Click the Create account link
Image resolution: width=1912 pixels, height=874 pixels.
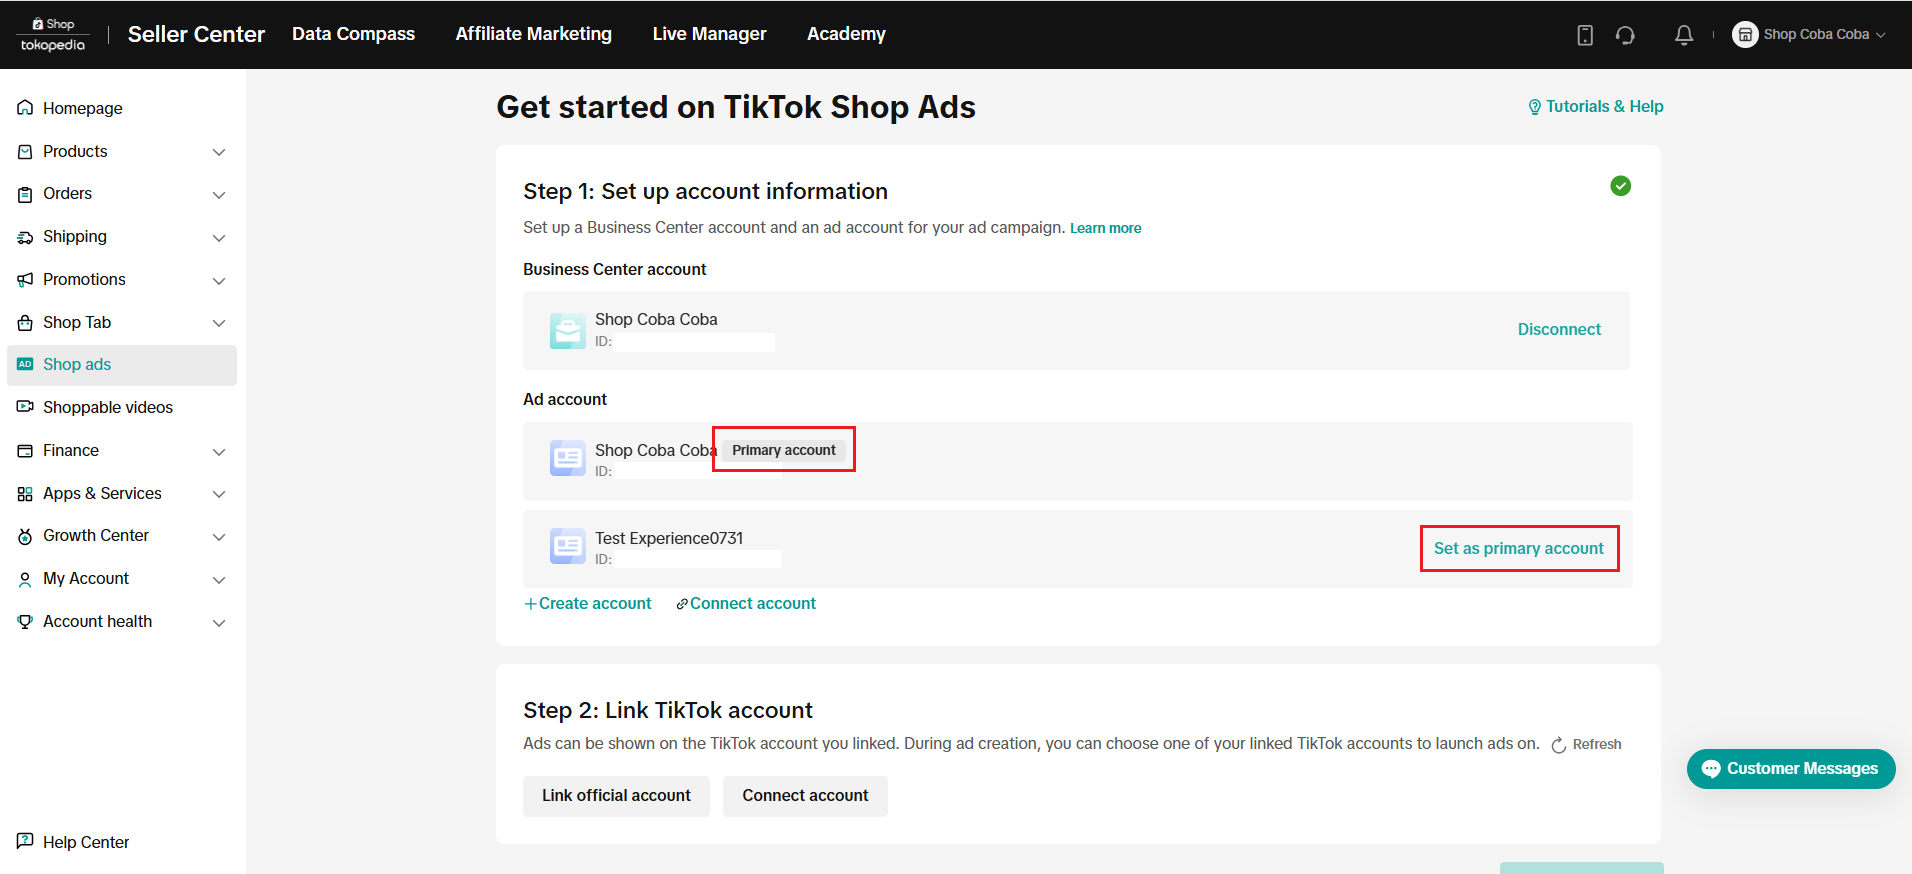click(588, 603)
